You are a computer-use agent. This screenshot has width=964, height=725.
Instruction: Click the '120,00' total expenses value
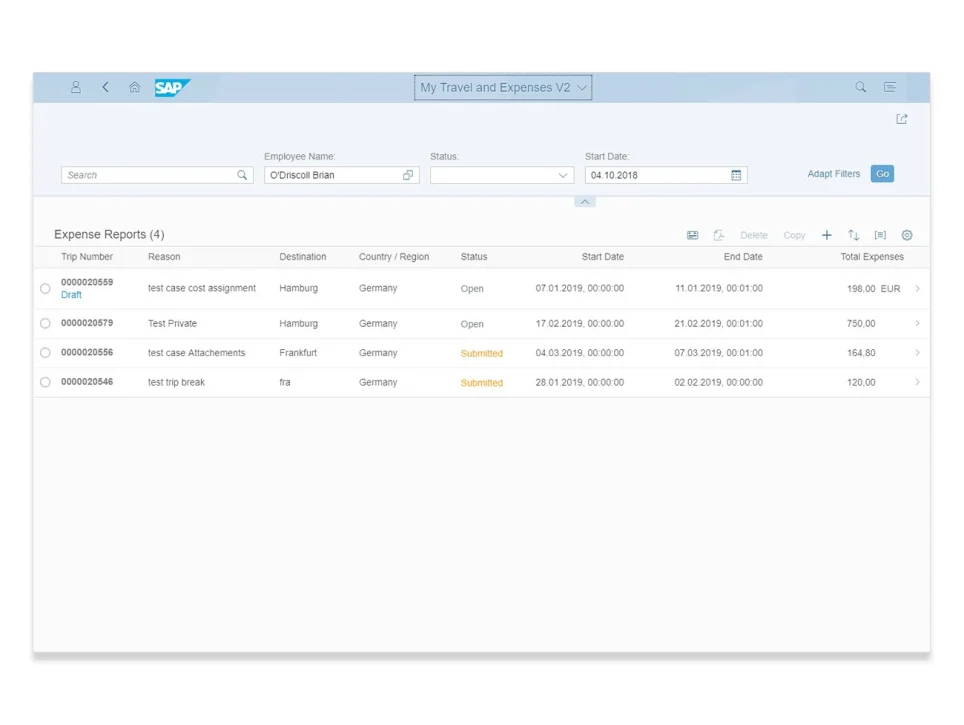[x=861, y=382]
